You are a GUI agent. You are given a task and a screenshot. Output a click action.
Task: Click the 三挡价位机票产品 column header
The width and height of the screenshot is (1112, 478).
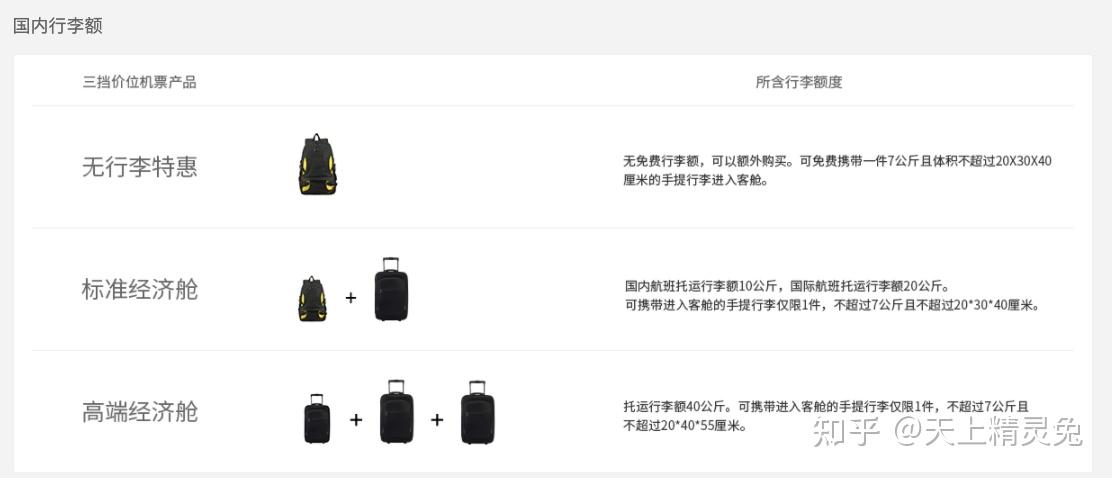coord(139,82)
